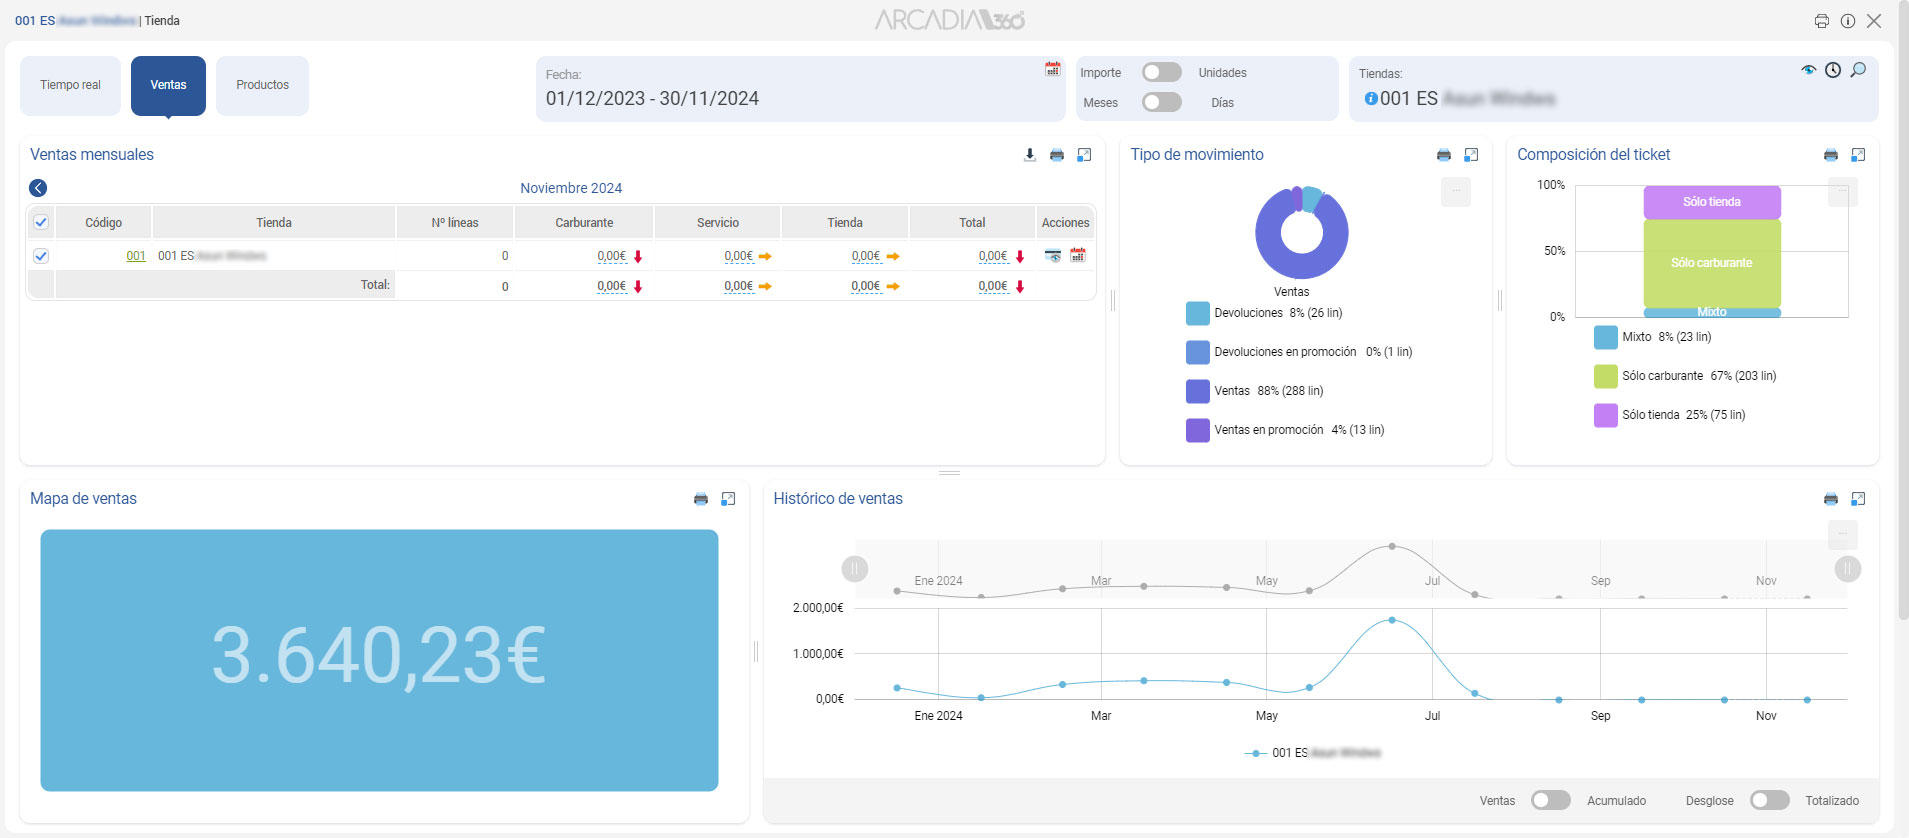1909x838 pixels.
Task: Open the calendar action for store 001 row
Action: pyautogui.click(x=1077, y=256)
